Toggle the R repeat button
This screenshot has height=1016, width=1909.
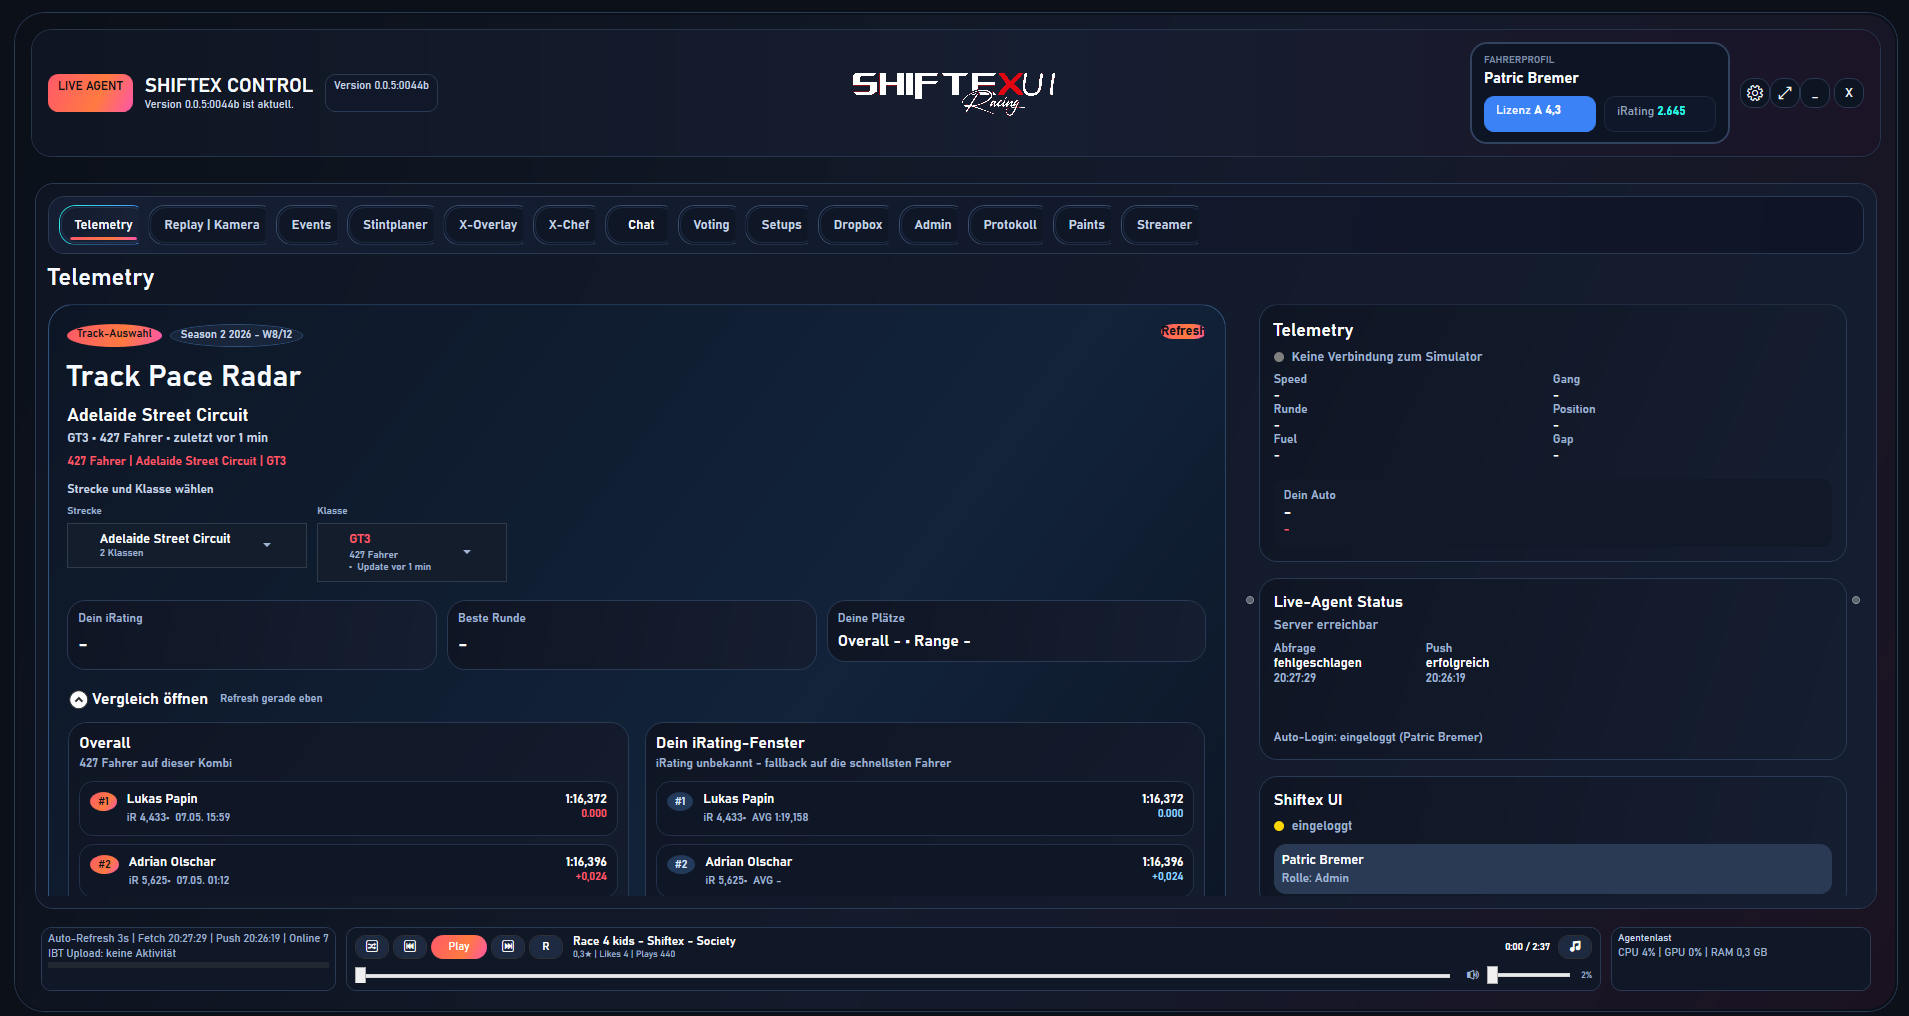546,946
